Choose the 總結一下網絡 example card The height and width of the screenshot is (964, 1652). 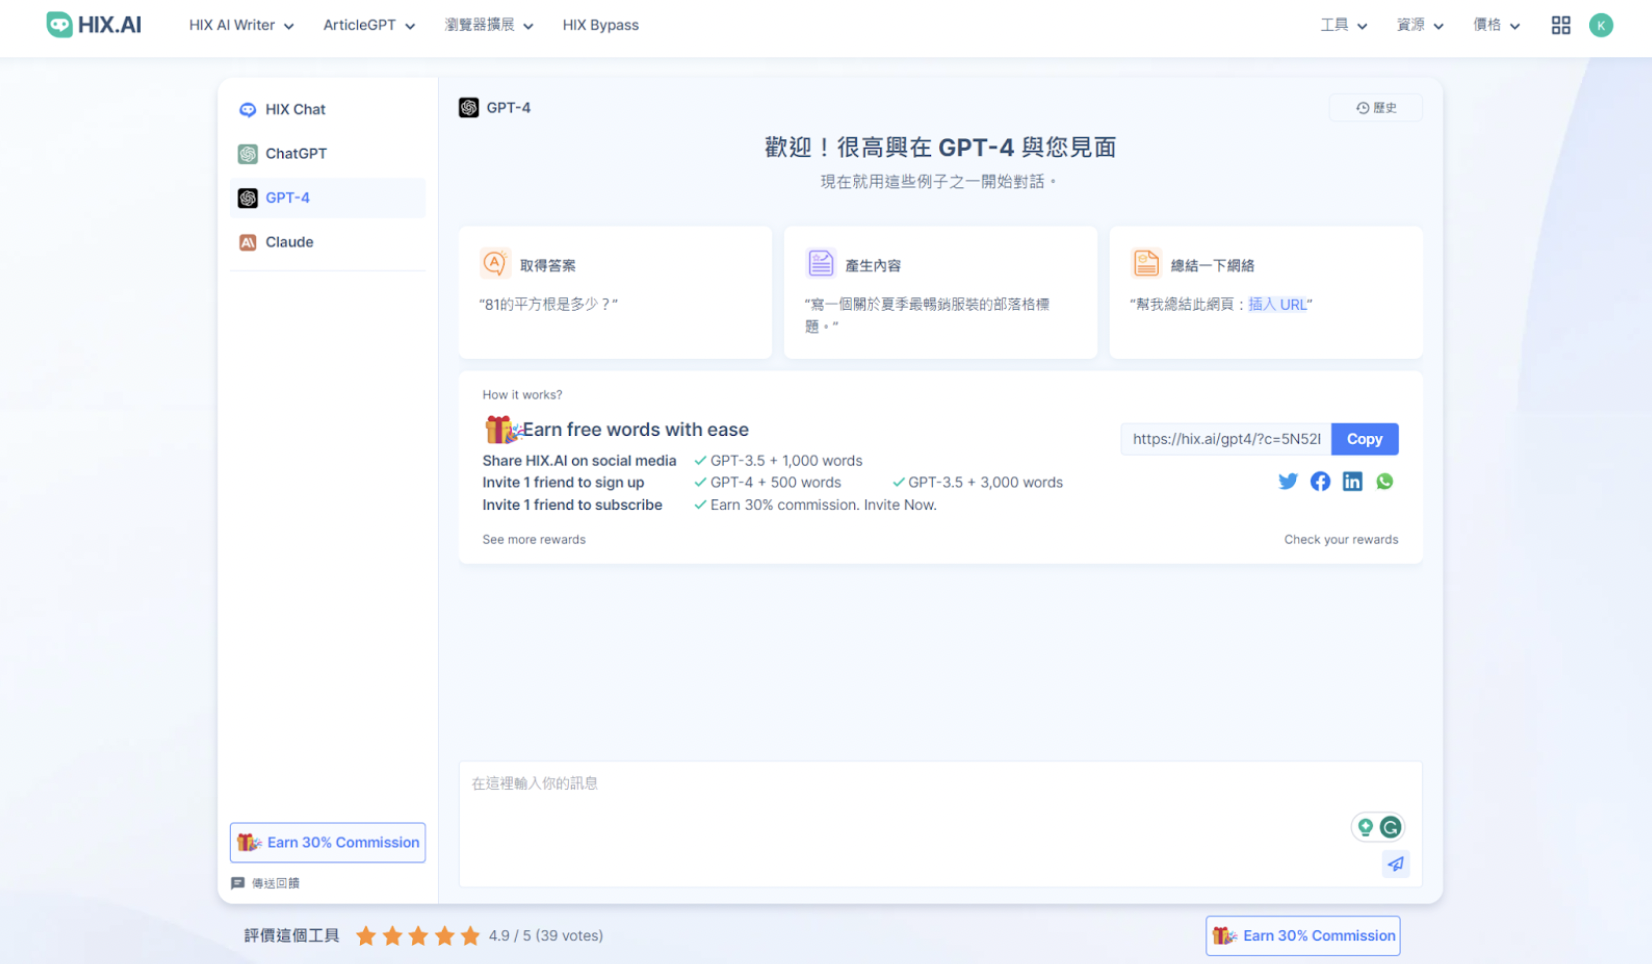coord(1266,292)
